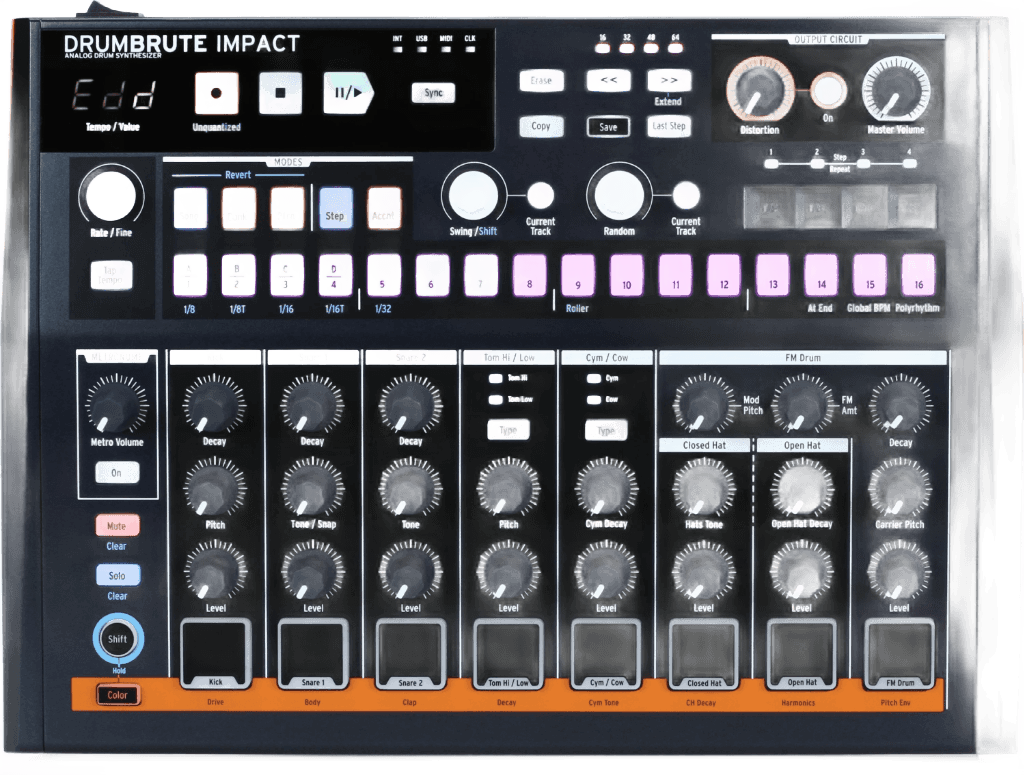This screenshot has width=1025, height=777.
Task: Push the Color button
Action: tap(117, 695)
